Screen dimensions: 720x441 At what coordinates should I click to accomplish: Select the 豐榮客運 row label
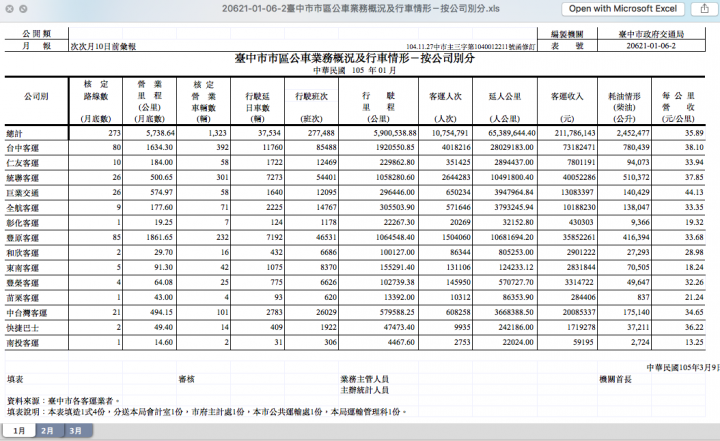[22, 283]
